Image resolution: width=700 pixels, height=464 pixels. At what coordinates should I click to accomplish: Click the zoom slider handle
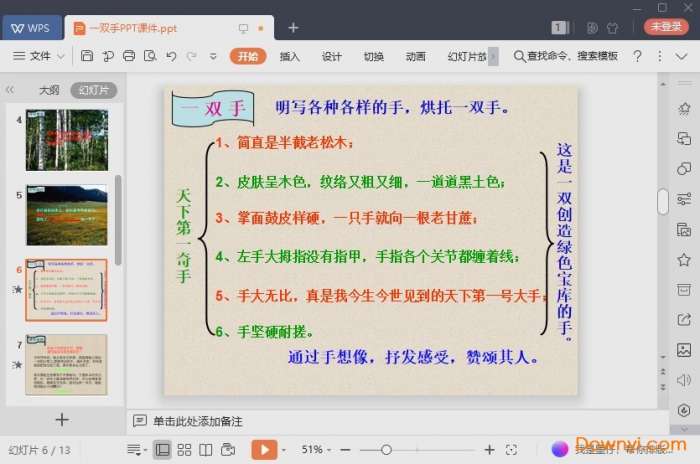pyautogui.click(x=386, y=450)
